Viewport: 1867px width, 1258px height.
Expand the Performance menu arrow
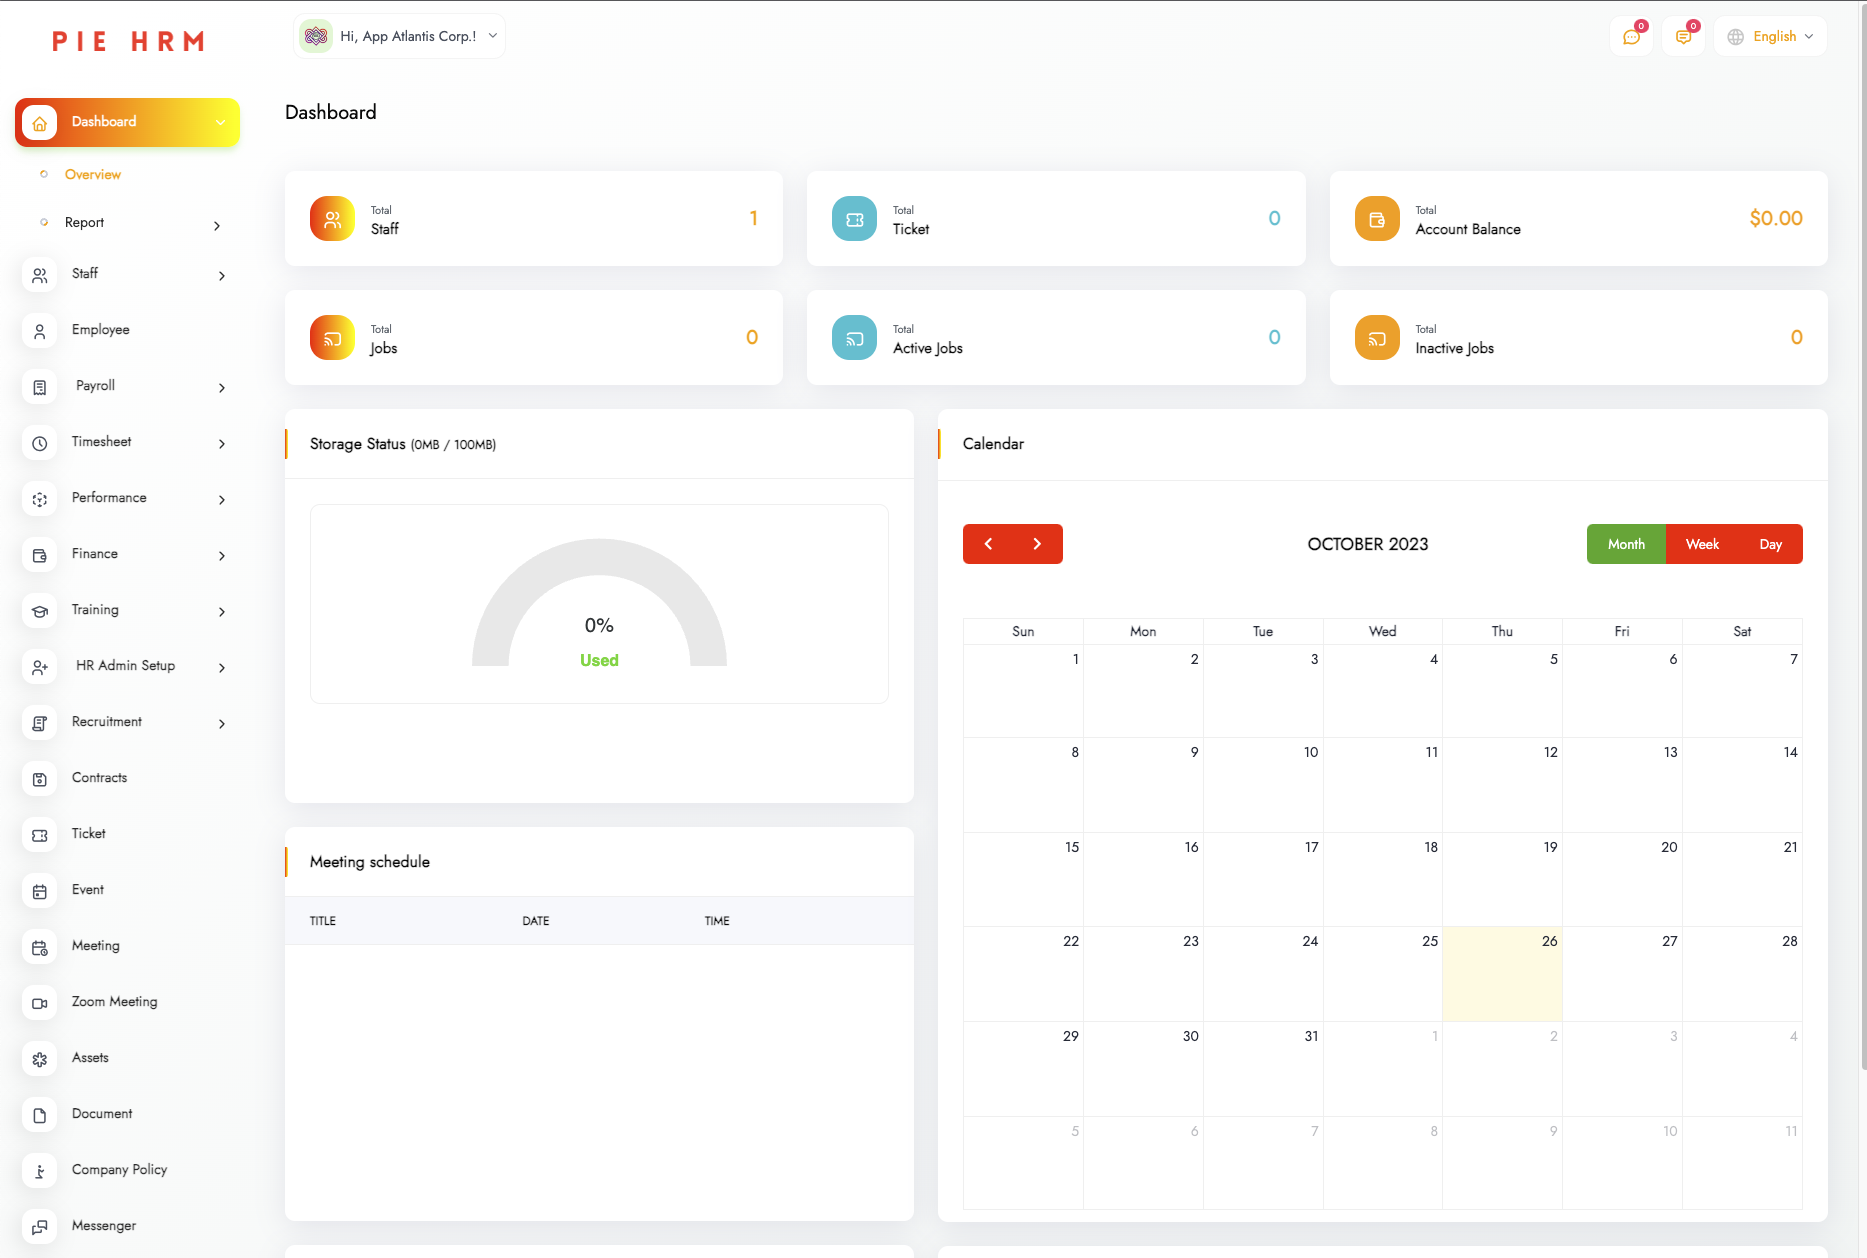(x=222, y=500)
